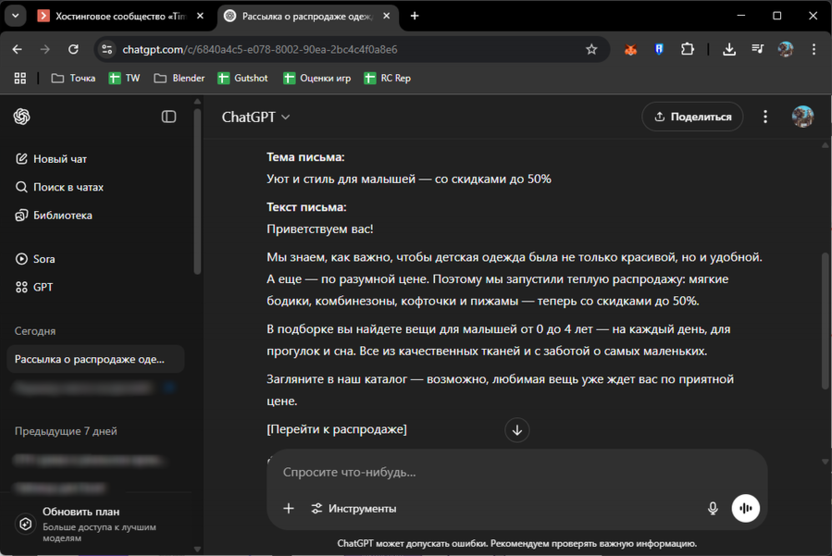Open the Библиотека library
832x556 pixels.
(54, 215)
